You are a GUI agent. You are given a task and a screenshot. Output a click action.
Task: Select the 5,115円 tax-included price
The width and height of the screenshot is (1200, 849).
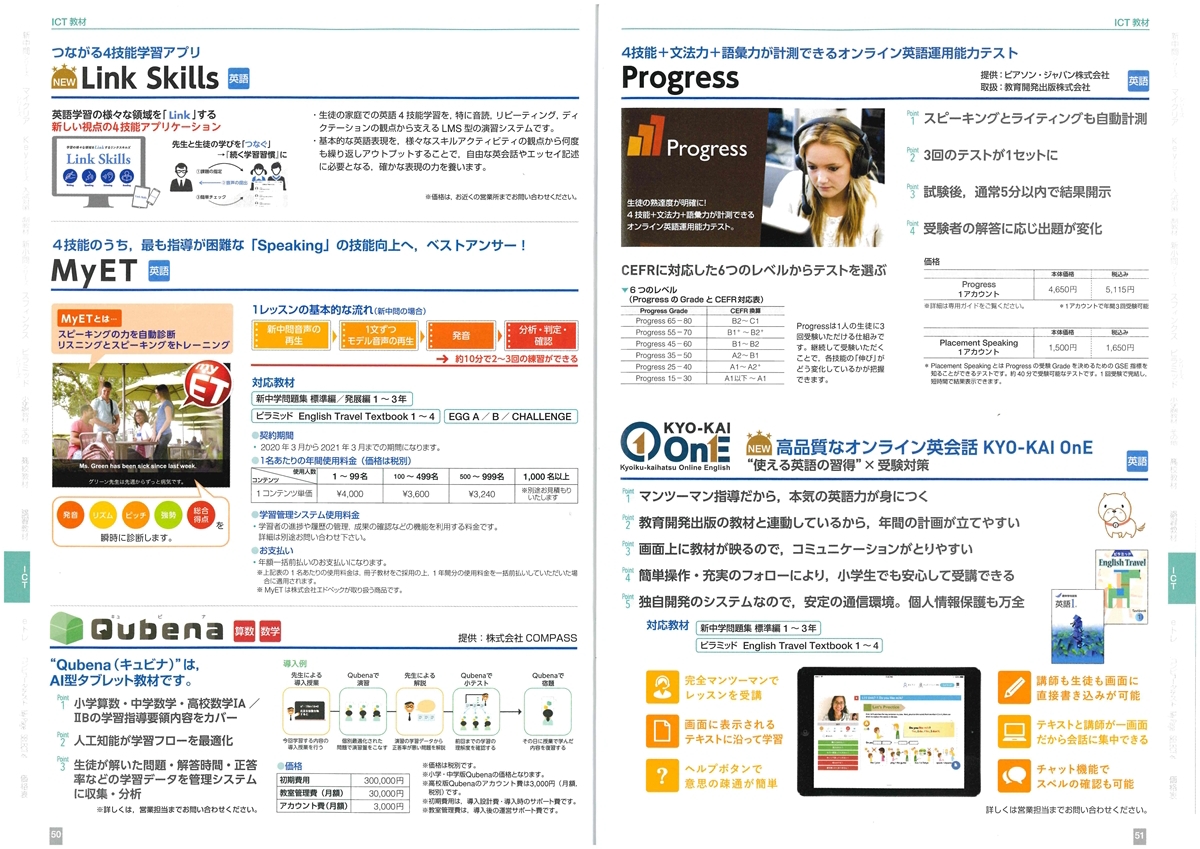tap(1120, 289)
